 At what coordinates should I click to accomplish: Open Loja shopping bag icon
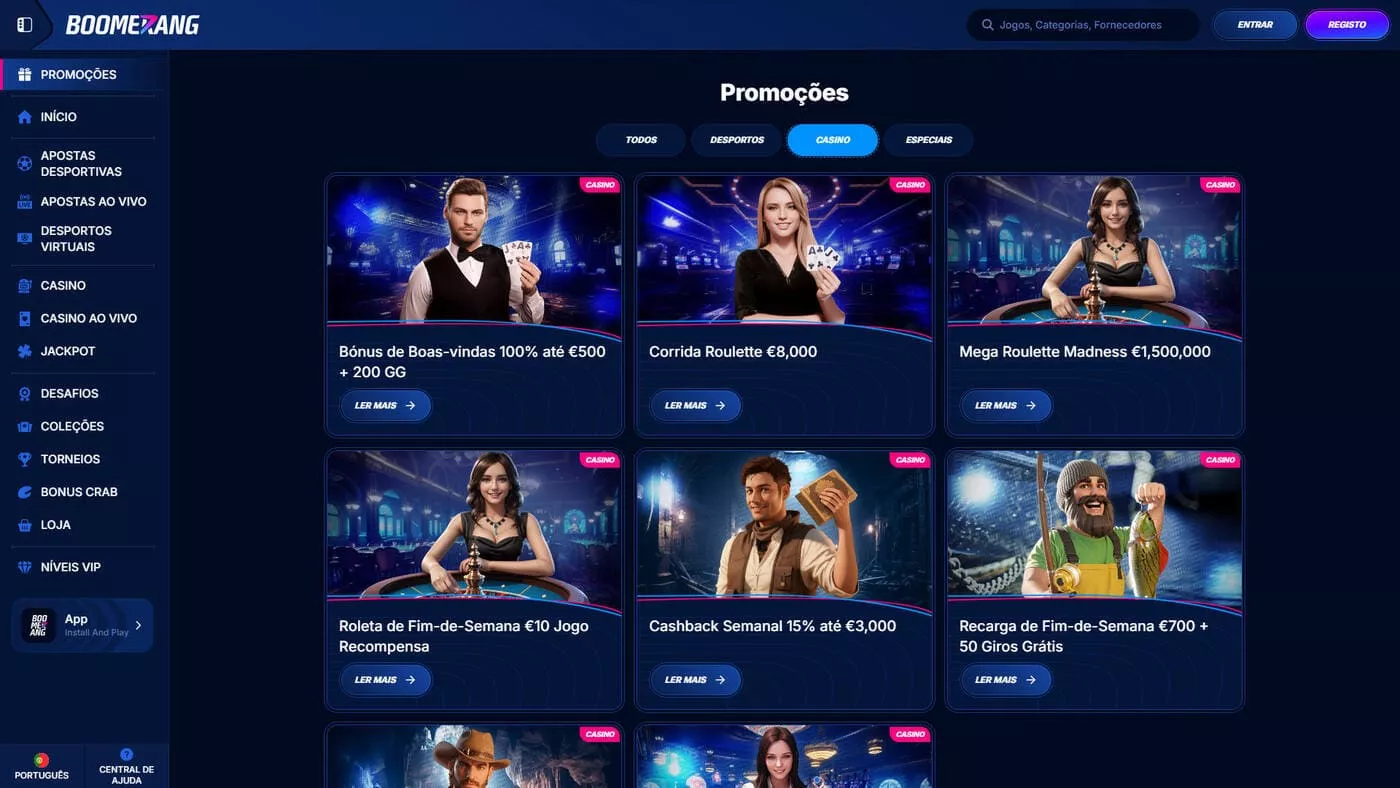25,525
